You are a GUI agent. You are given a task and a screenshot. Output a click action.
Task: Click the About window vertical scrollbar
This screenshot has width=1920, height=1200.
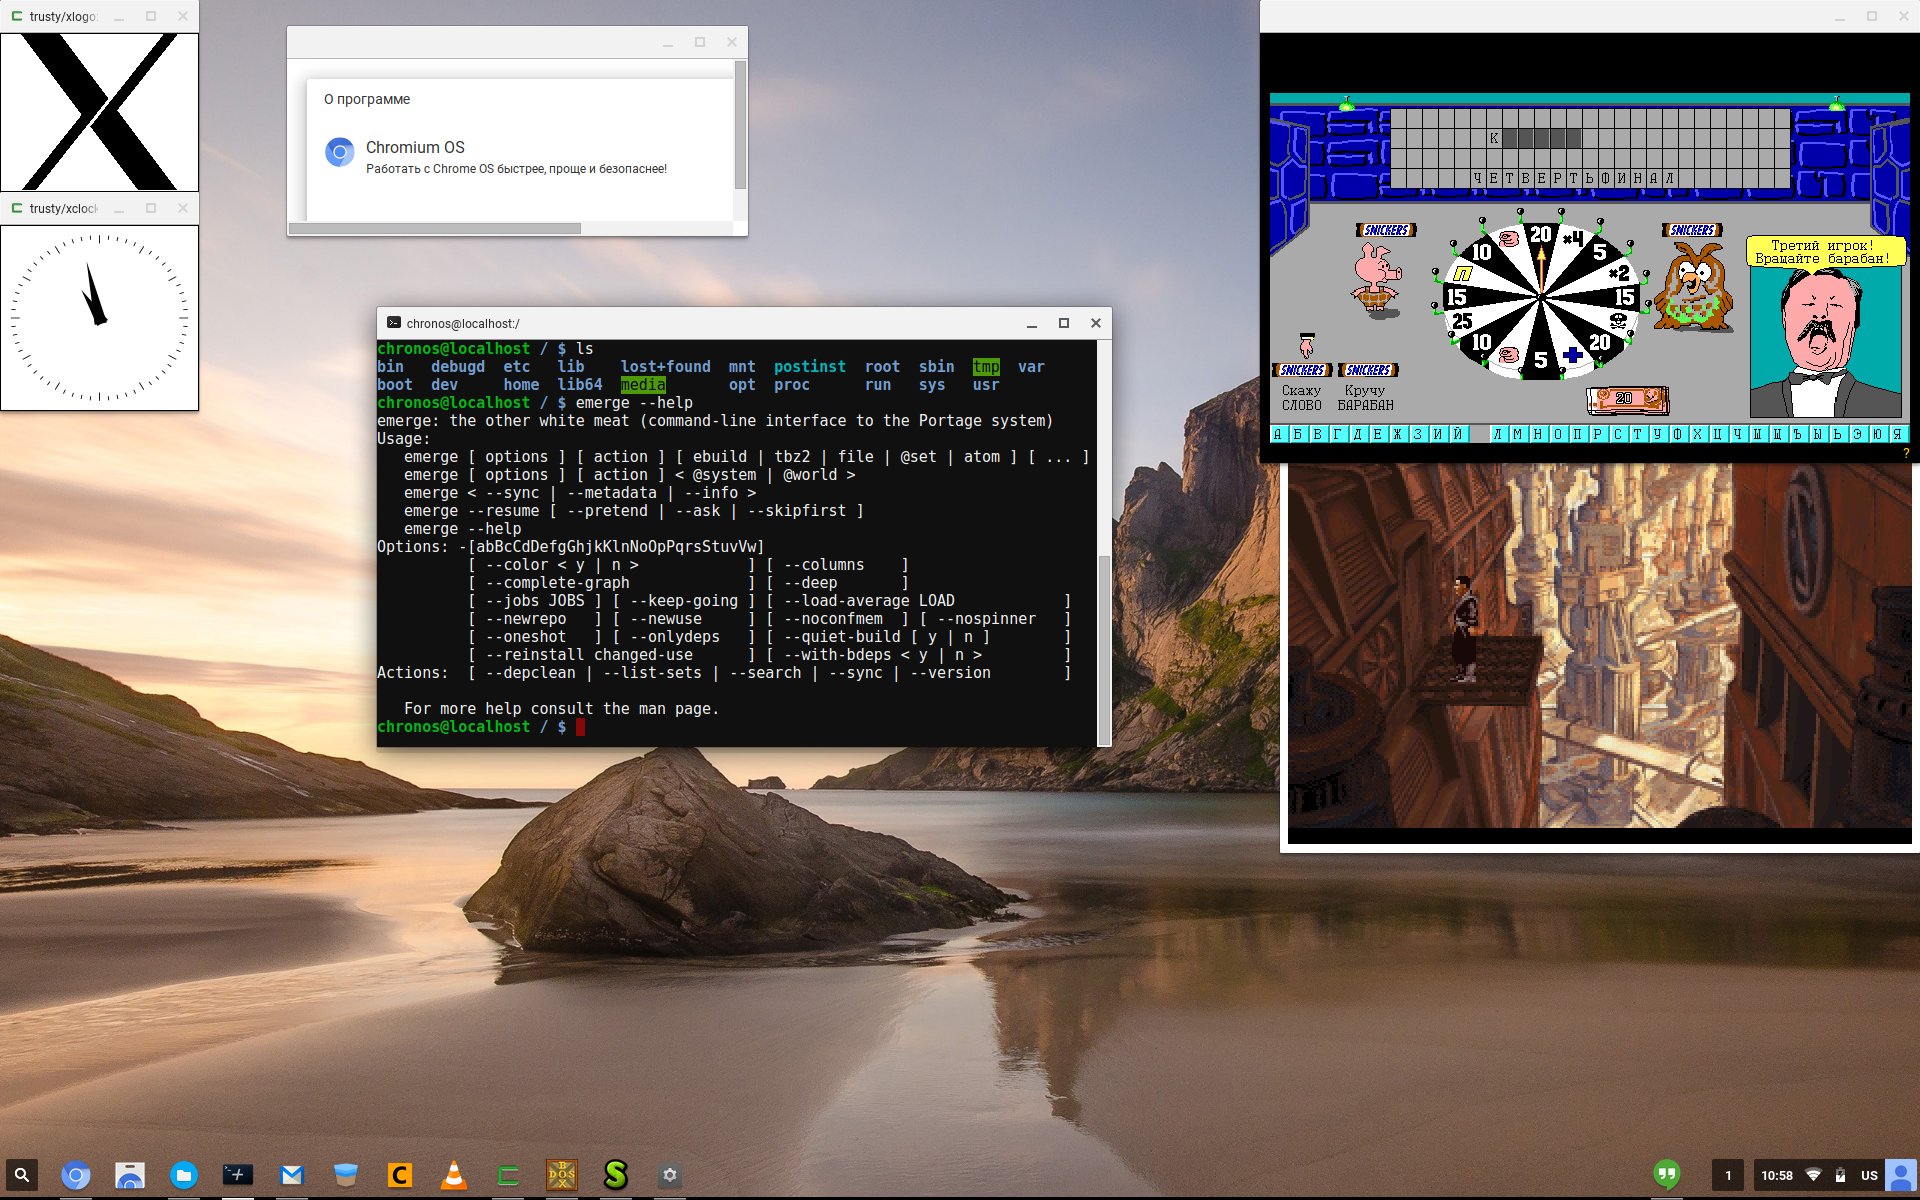(740, 125)
